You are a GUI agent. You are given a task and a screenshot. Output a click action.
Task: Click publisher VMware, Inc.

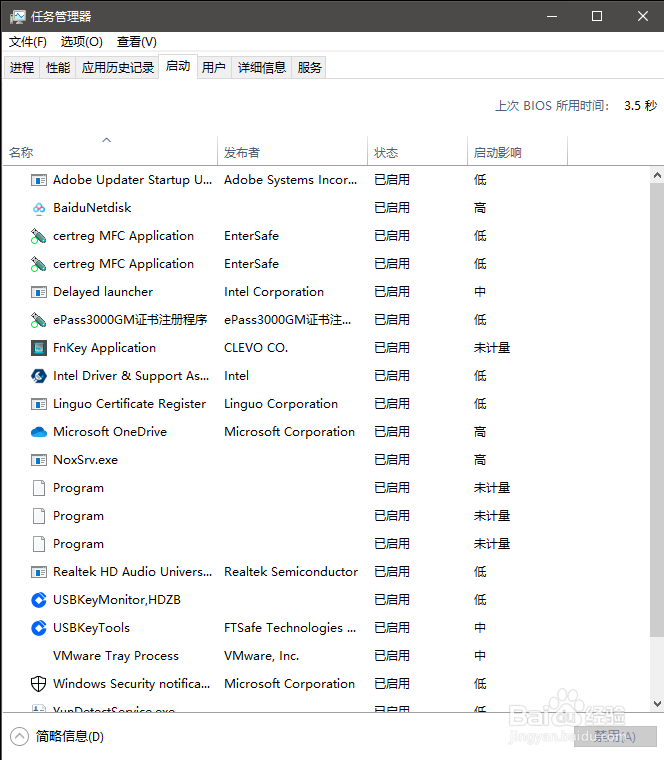262,656
